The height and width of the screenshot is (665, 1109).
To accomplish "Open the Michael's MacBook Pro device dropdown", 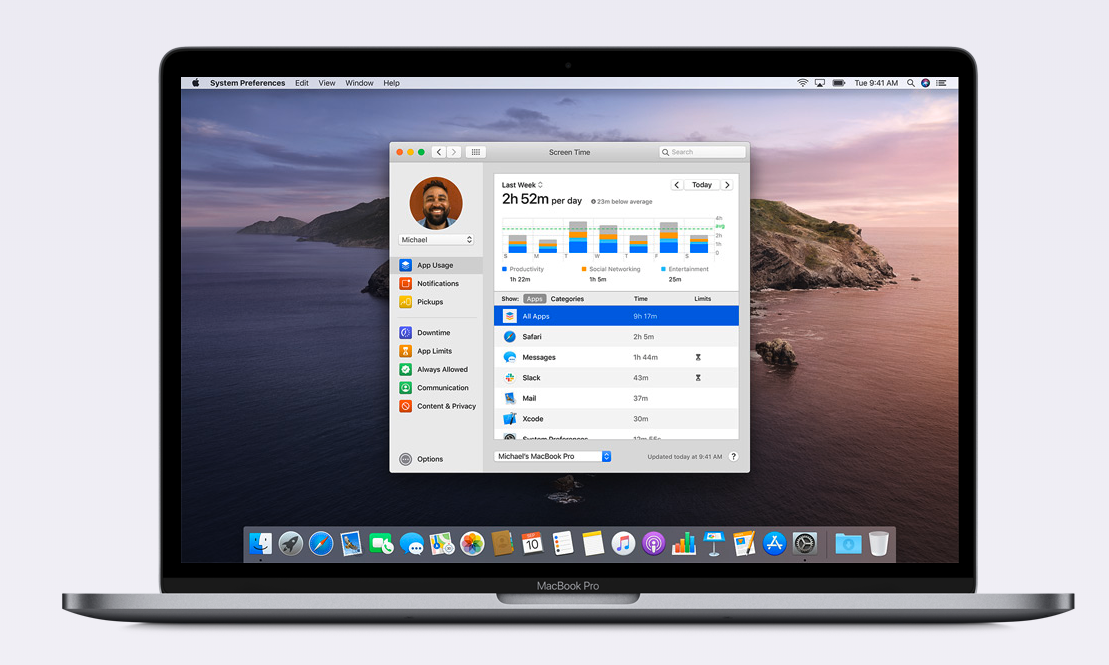I will 552,456.
